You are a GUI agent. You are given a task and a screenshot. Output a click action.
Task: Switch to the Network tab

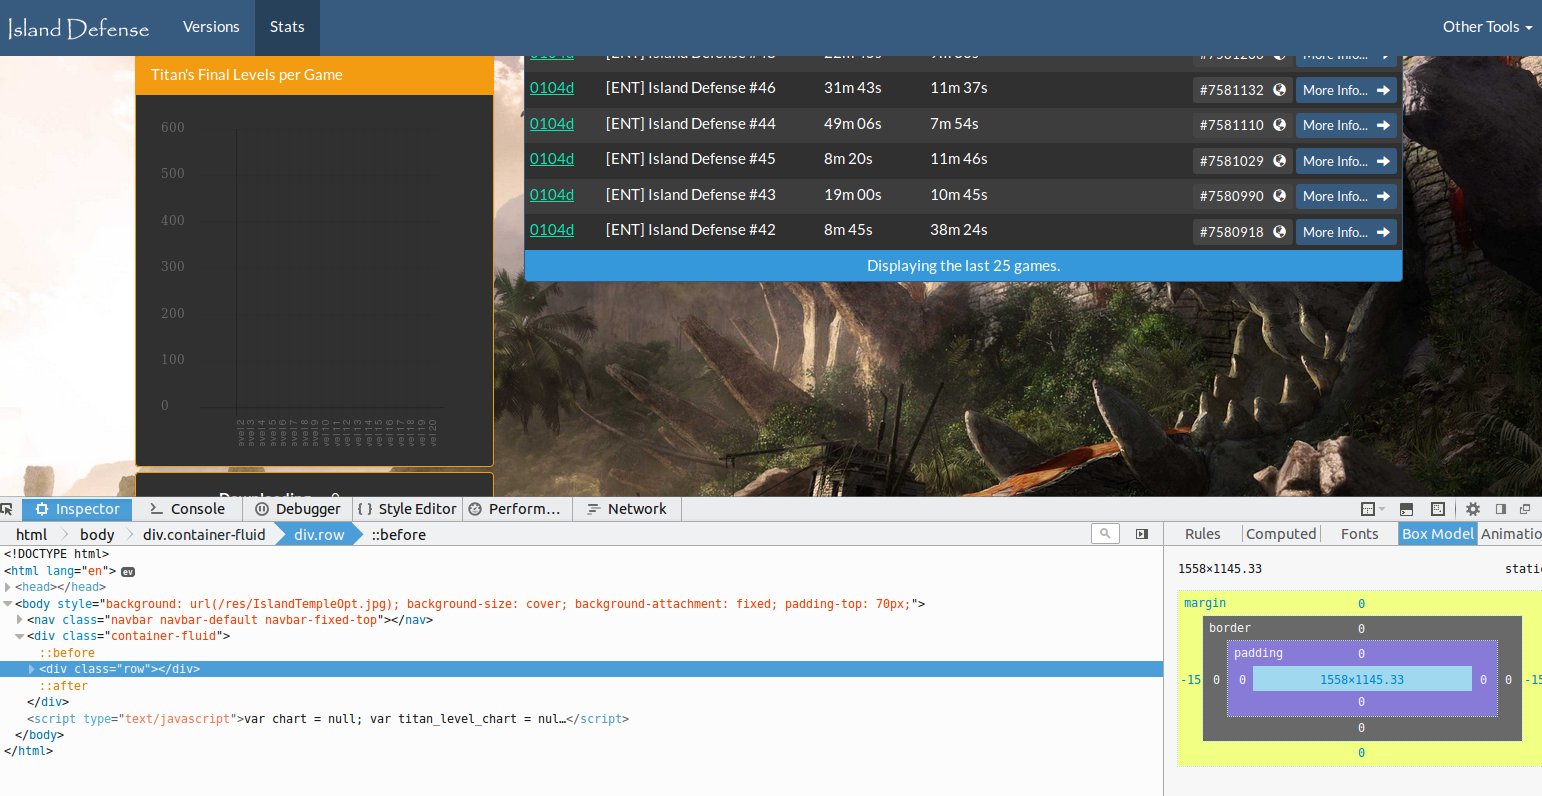click(627, 509)
